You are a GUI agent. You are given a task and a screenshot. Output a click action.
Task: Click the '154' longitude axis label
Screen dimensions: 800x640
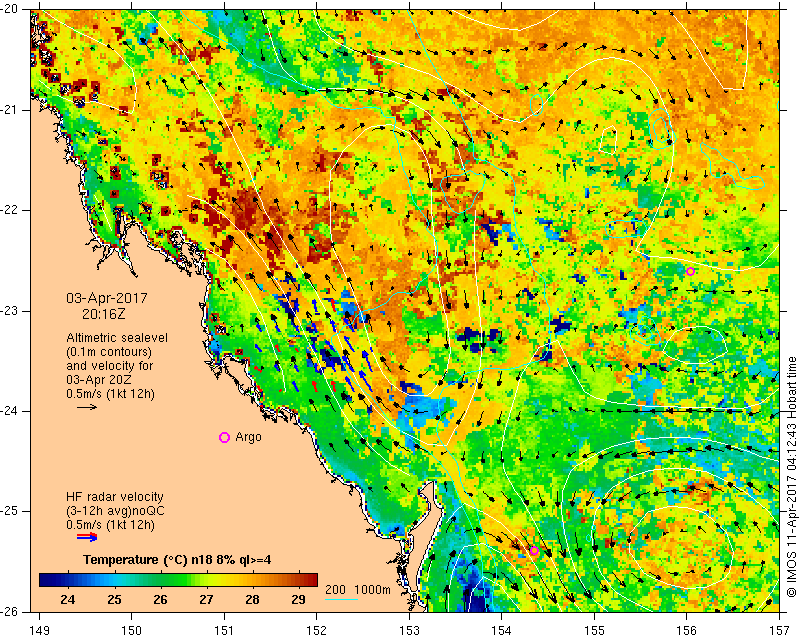[502, 631]
